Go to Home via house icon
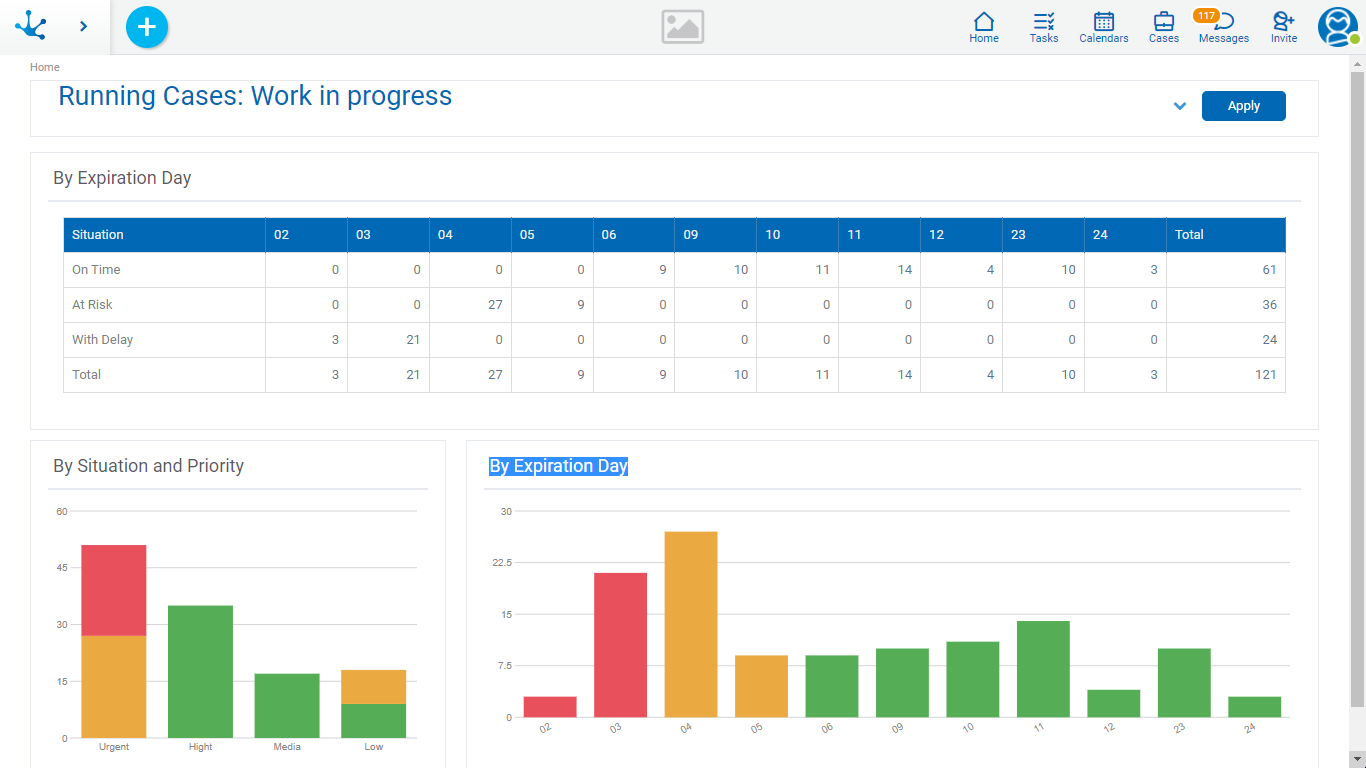This screenshot has width=1366, height=768. tap(984, 27)
